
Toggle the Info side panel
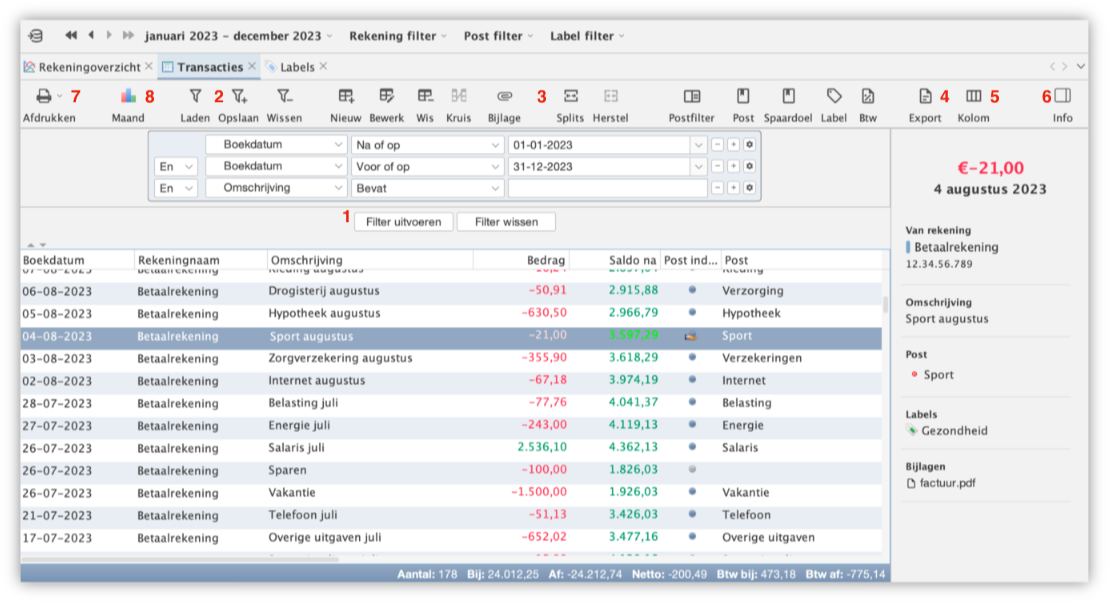click(1062, 97)
